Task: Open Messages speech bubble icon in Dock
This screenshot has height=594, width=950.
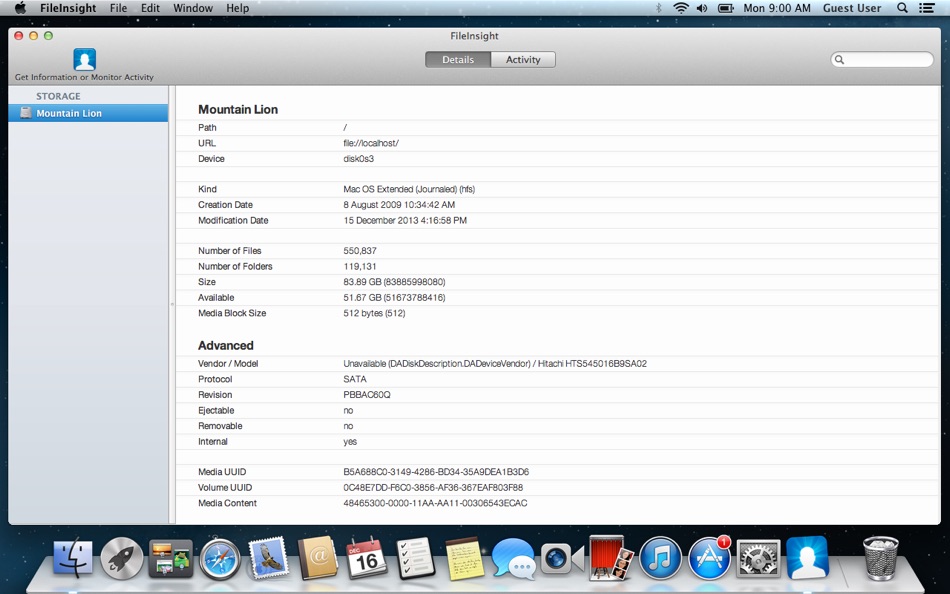Action: (x=513, y=558)
